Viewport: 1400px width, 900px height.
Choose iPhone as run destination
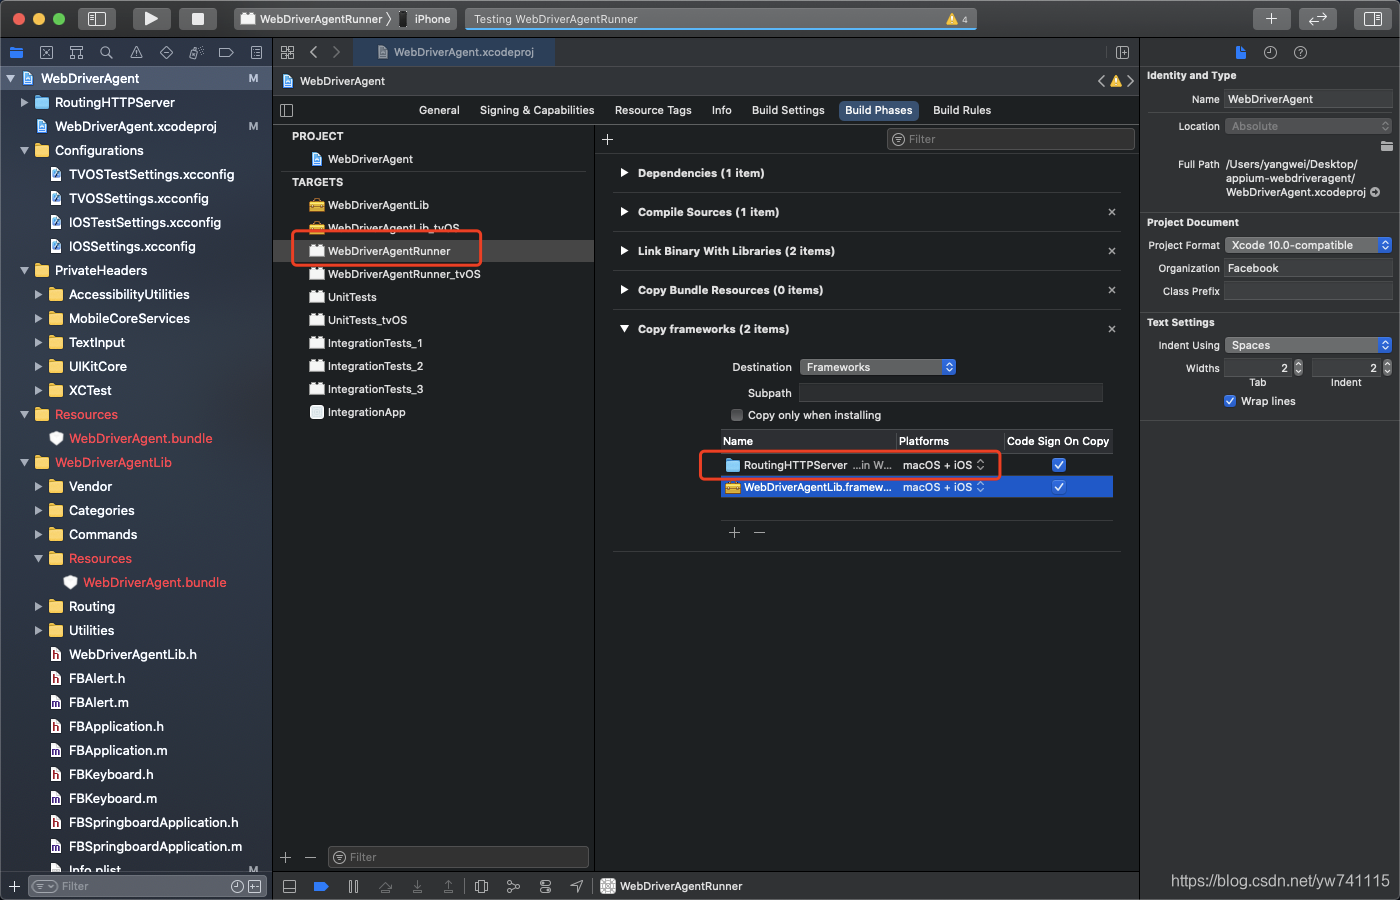click(426, 19)
